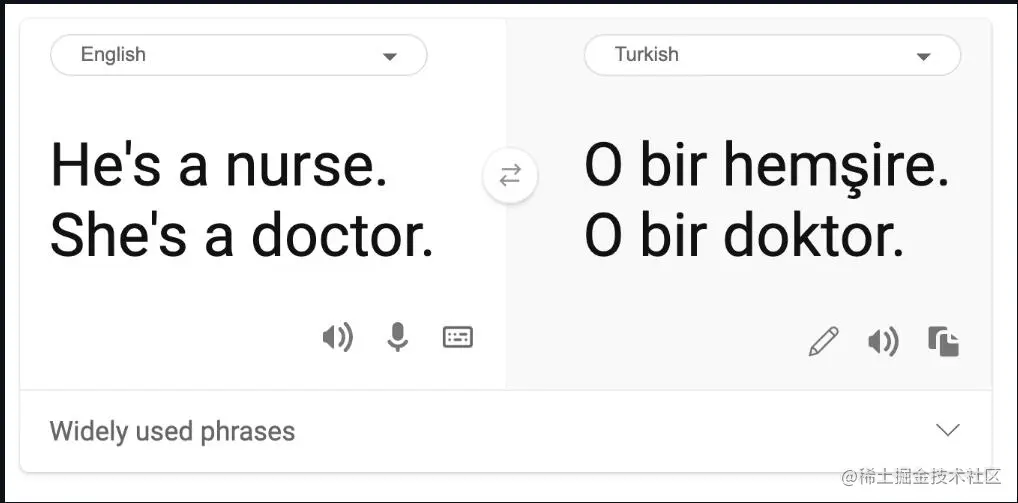
Task: Select the "O bir hemşire." translated line
Action: [767, 167]
